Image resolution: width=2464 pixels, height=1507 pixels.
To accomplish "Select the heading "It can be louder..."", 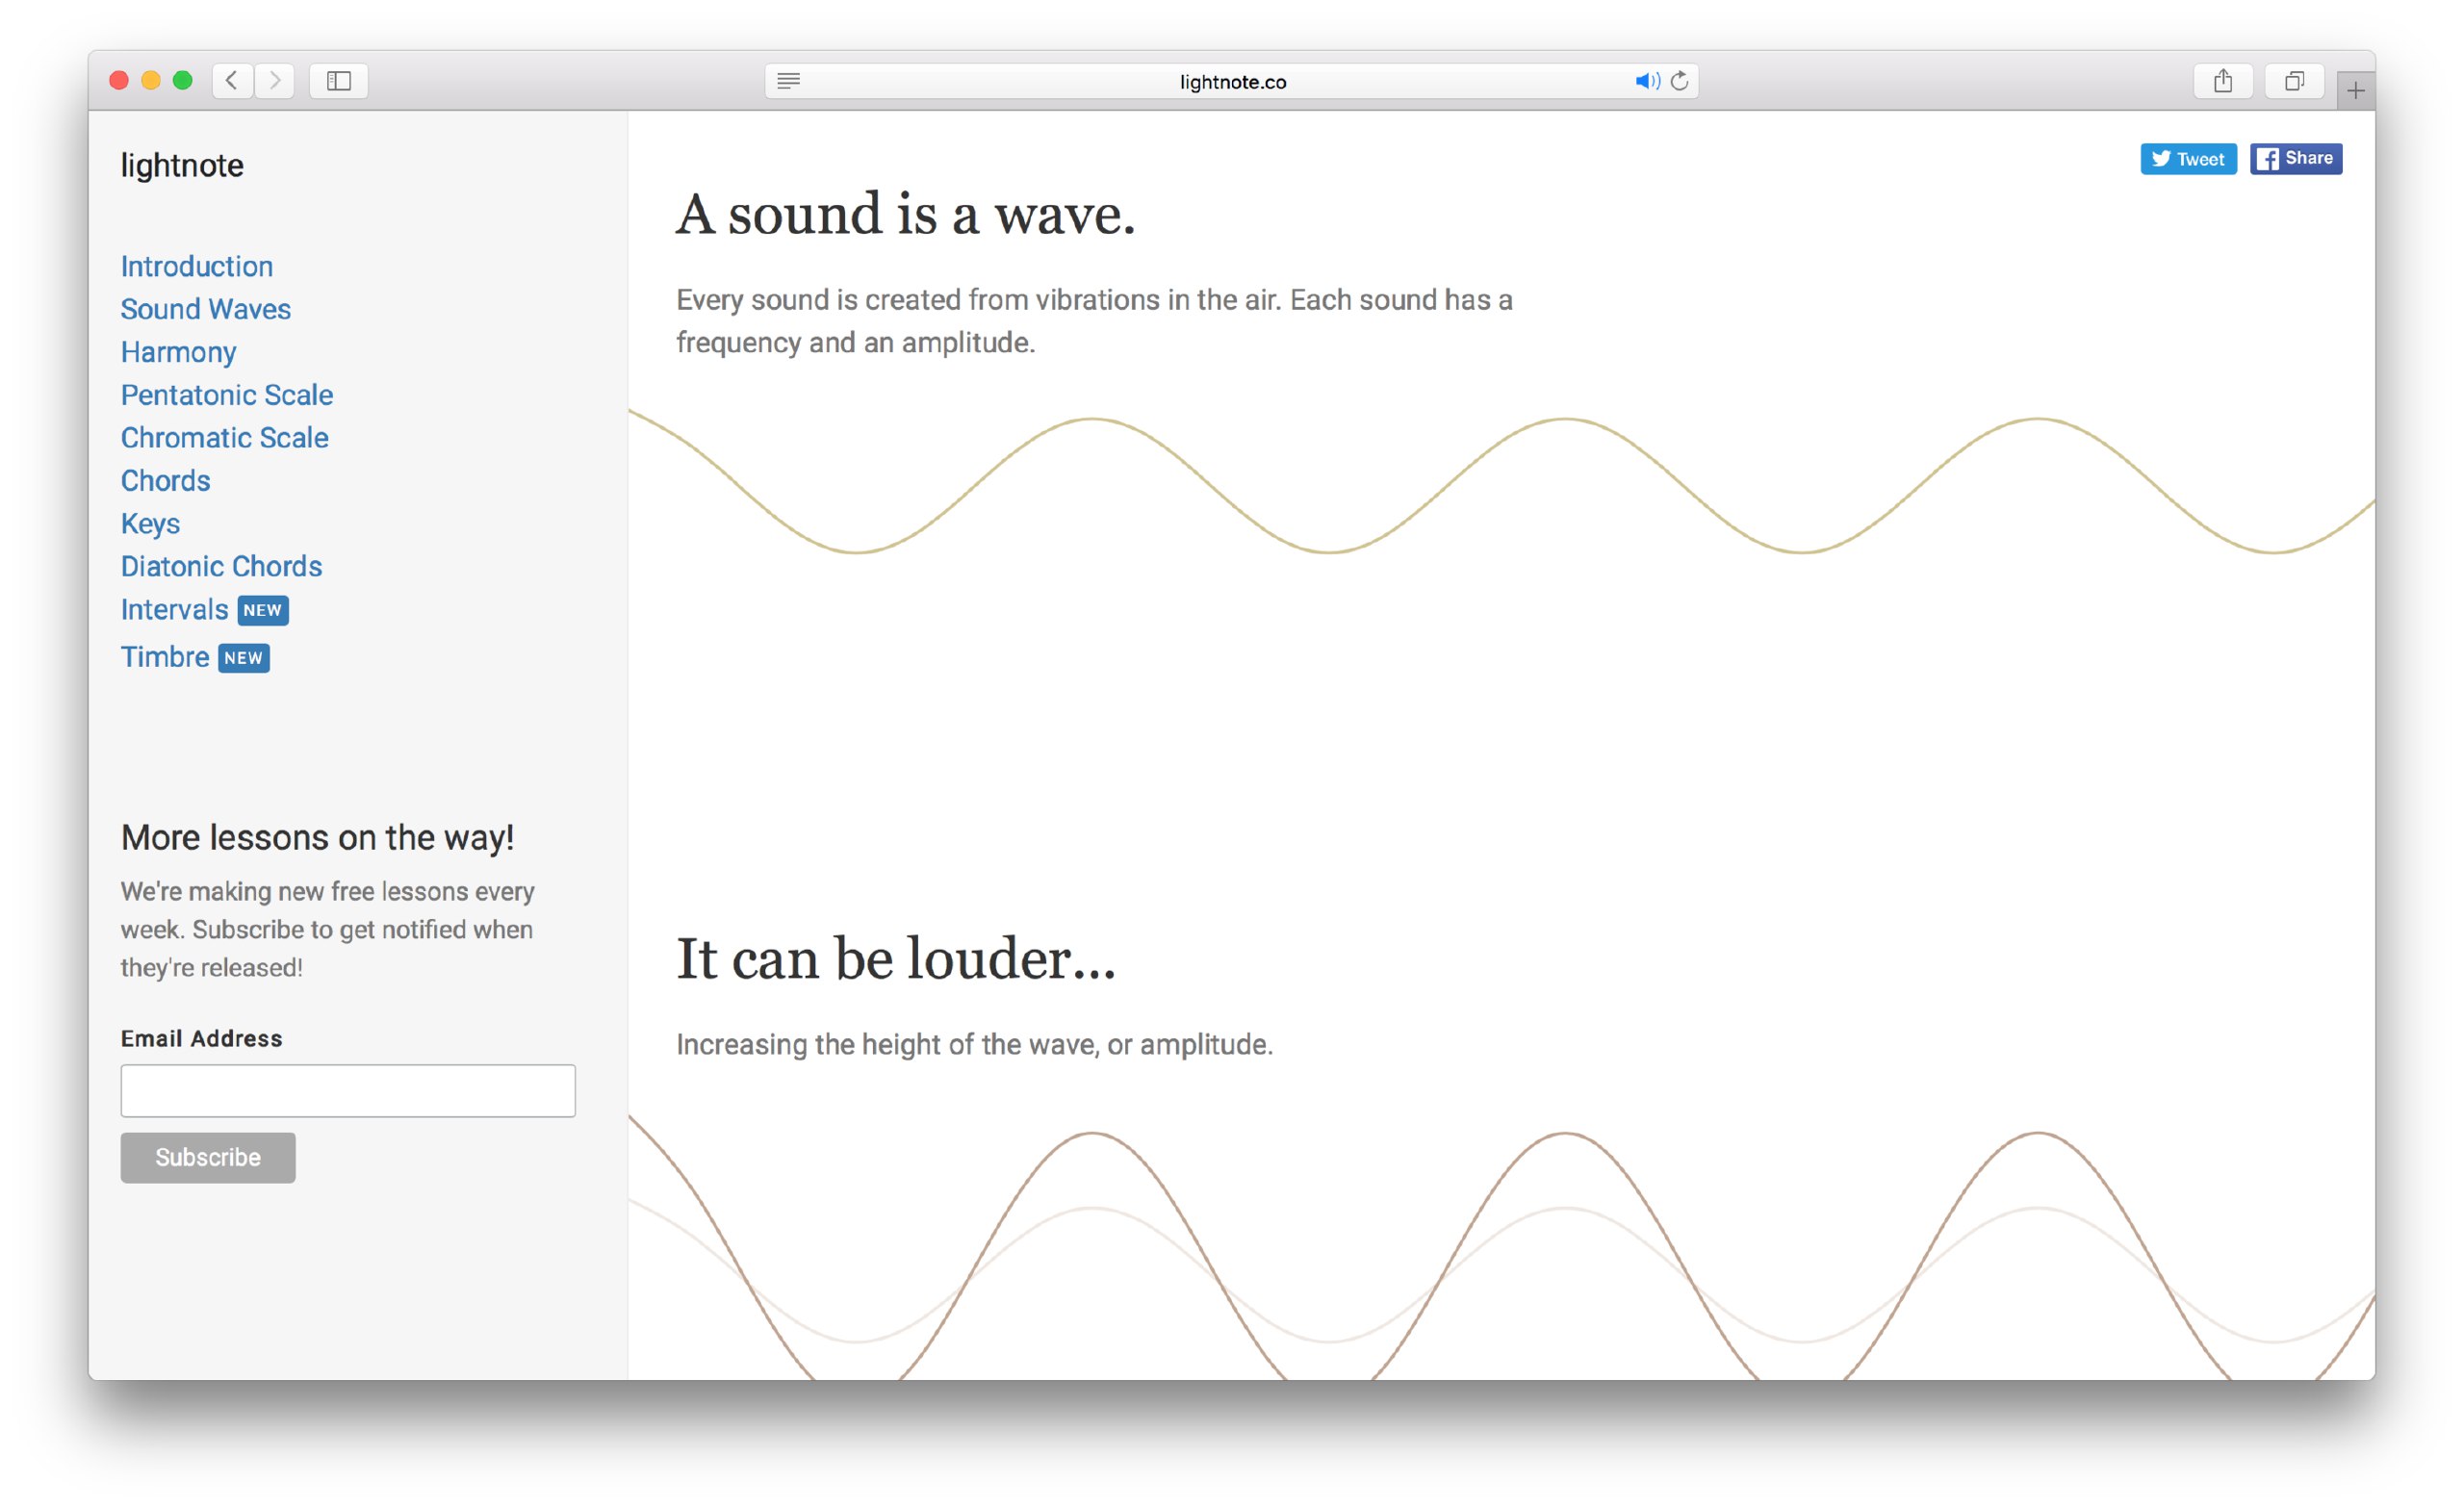I will pos(896,958).
